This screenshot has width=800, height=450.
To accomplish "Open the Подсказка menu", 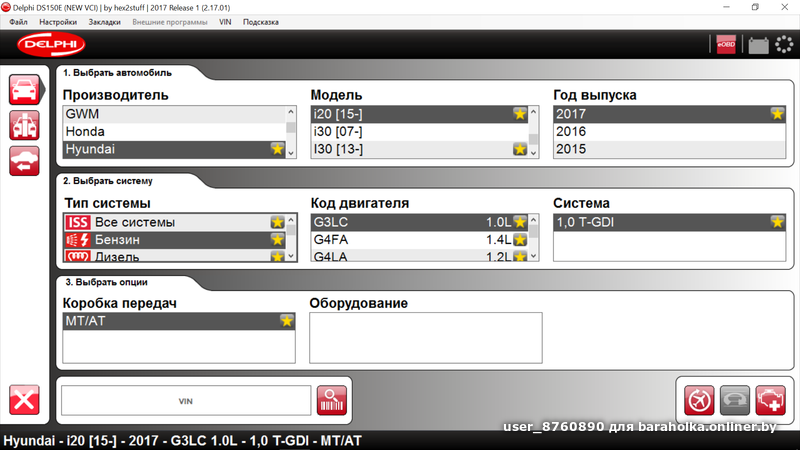I will [x=261, y=22].
